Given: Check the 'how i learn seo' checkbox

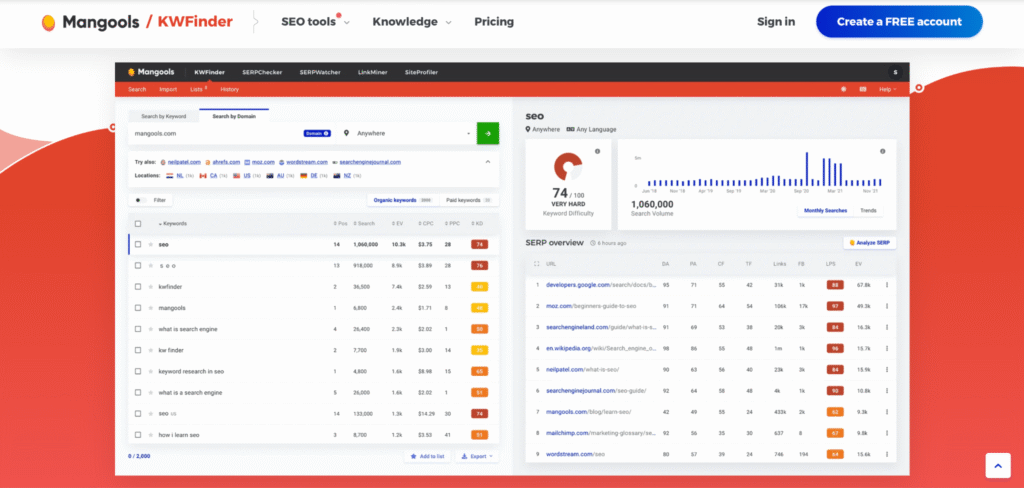Looking at the screenshot, I should (x=138, y=434).
